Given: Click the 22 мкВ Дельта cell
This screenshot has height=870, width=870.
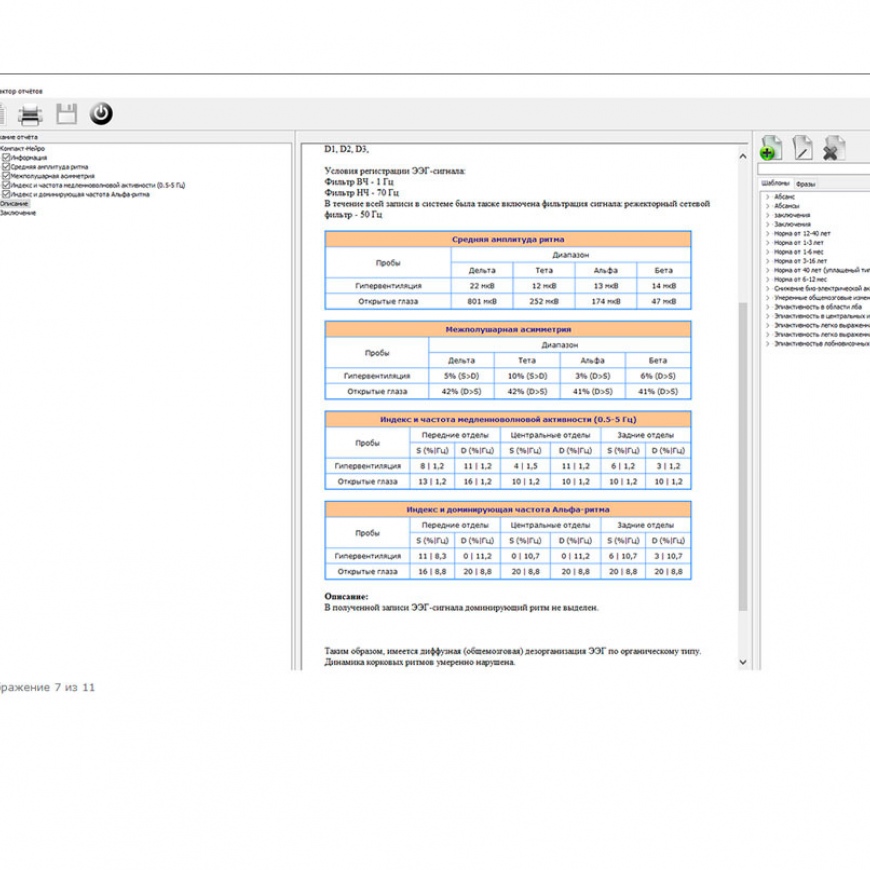Looking at the screenshot, I should click(x=482, y=286).
